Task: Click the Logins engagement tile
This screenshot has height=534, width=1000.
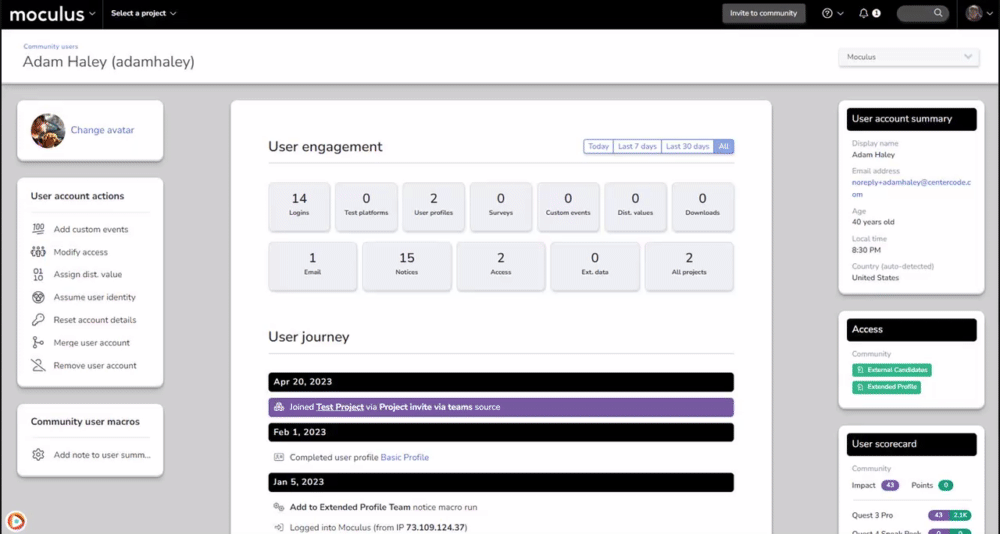Action: [299, 204]
